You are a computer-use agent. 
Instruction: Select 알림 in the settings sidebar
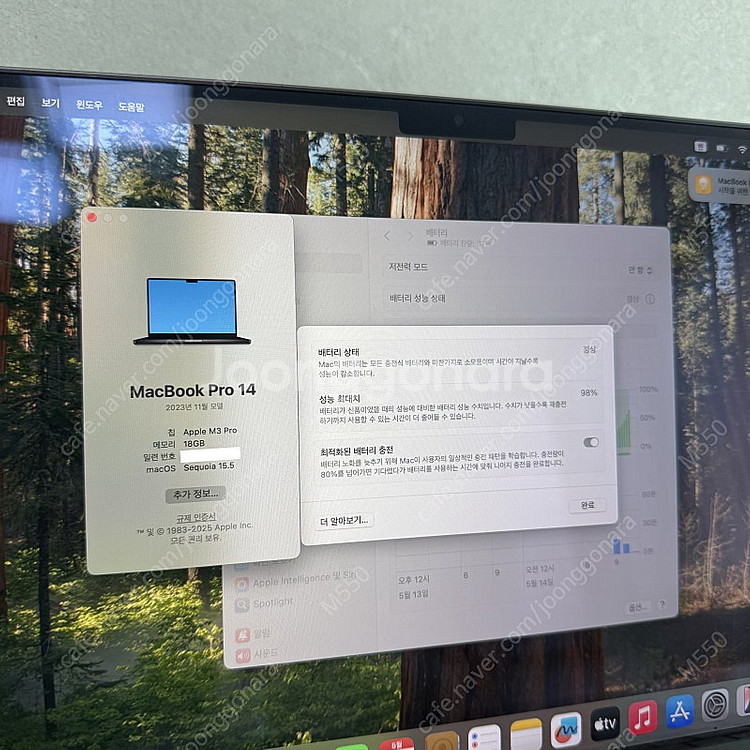coord(253,634)
